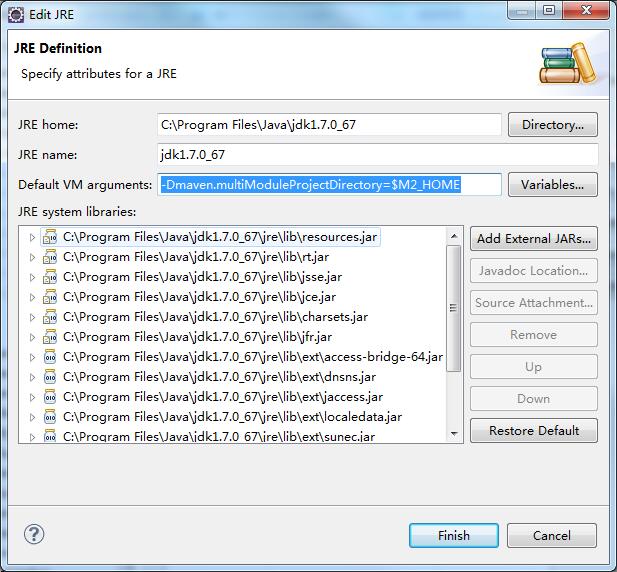
Task: Expand the resources.jar library entry
Action: click(x=32, y=237)
